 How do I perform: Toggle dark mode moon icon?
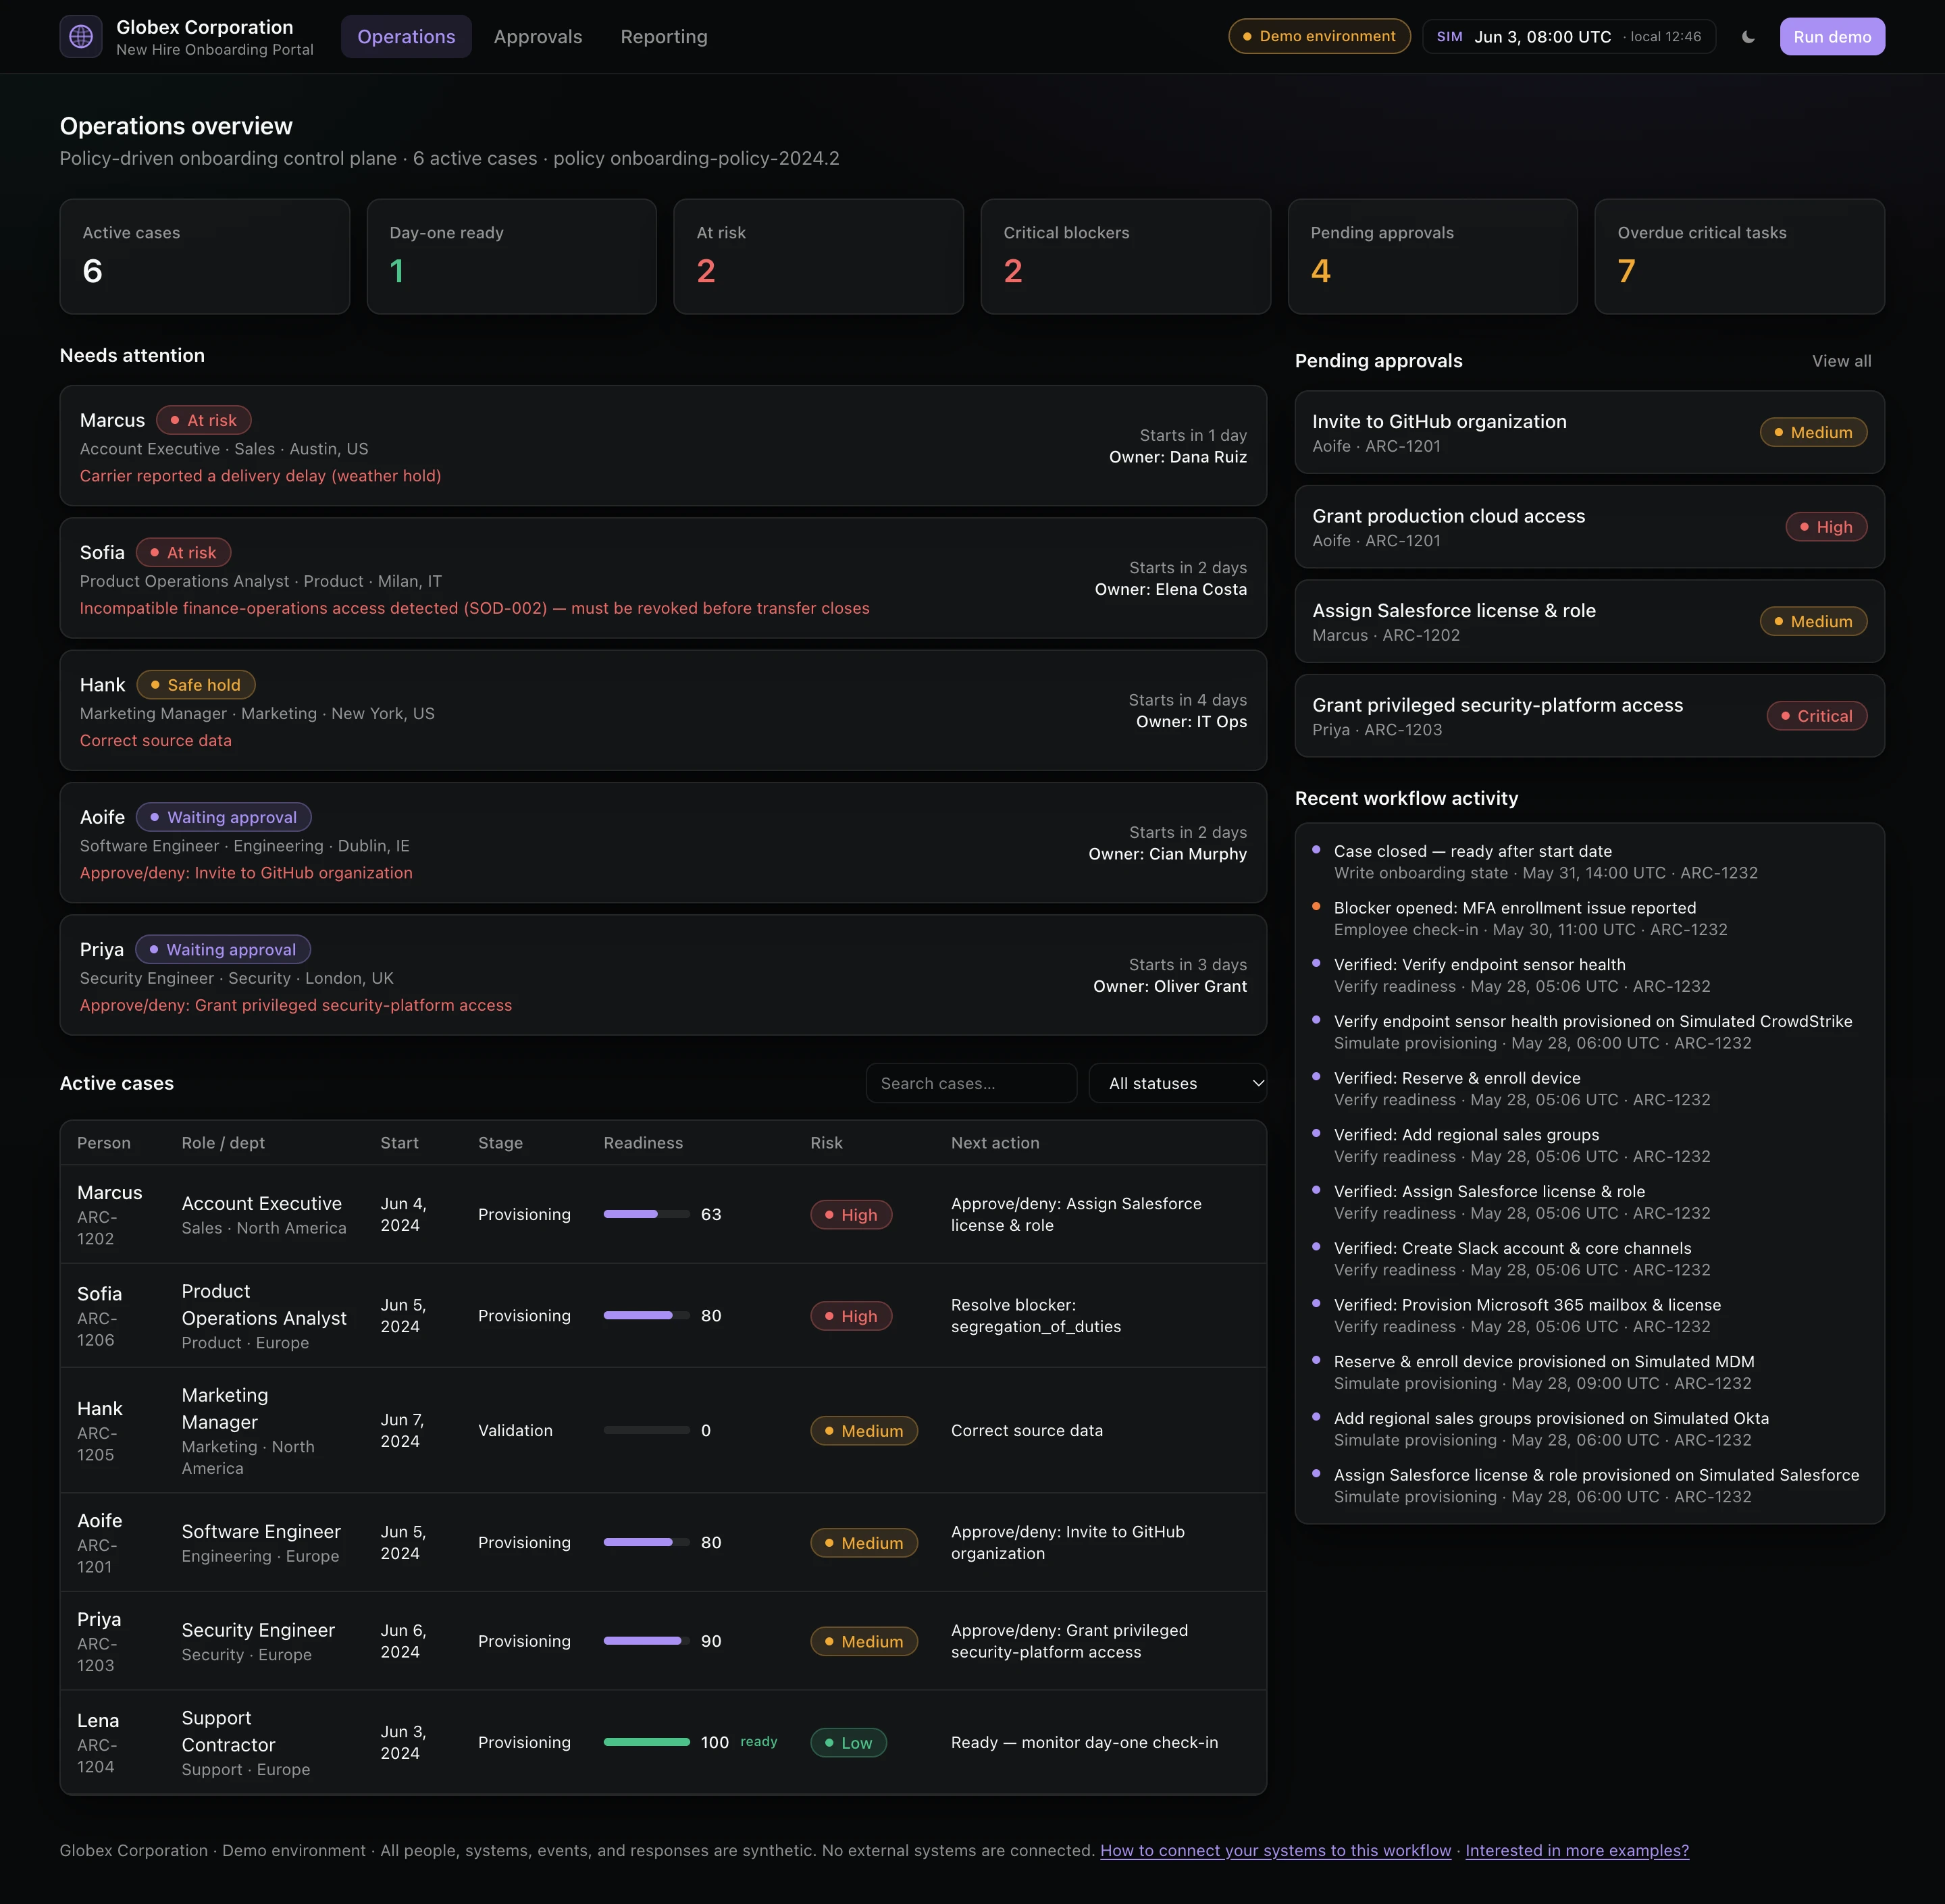point(1748,37)
